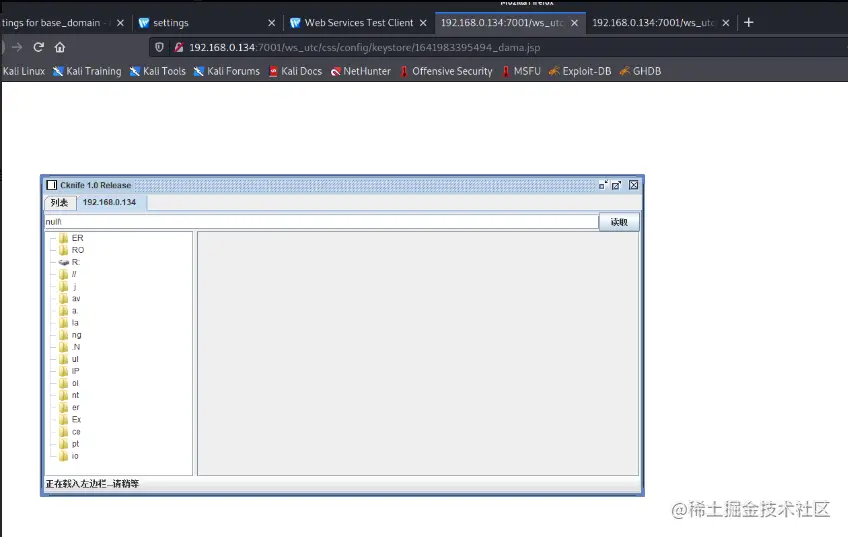Iconify the Cknife internal window
The image size is (848, 537).
tap(603, 185)
